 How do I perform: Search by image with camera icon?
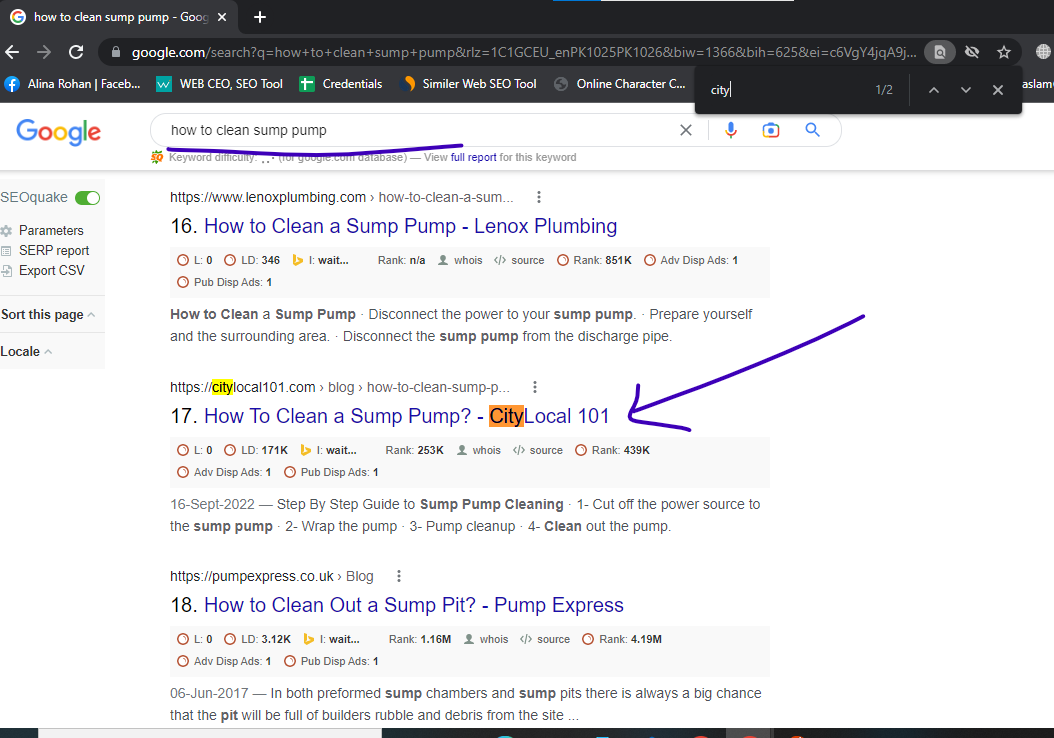[x=771, y=130]
